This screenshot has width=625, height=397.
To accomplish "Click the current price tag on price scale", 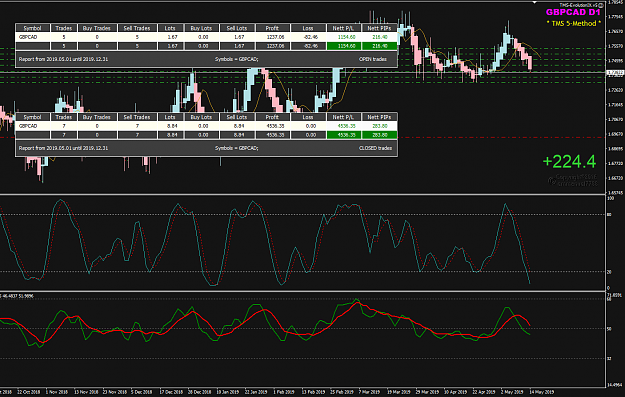I will (615, 73).
